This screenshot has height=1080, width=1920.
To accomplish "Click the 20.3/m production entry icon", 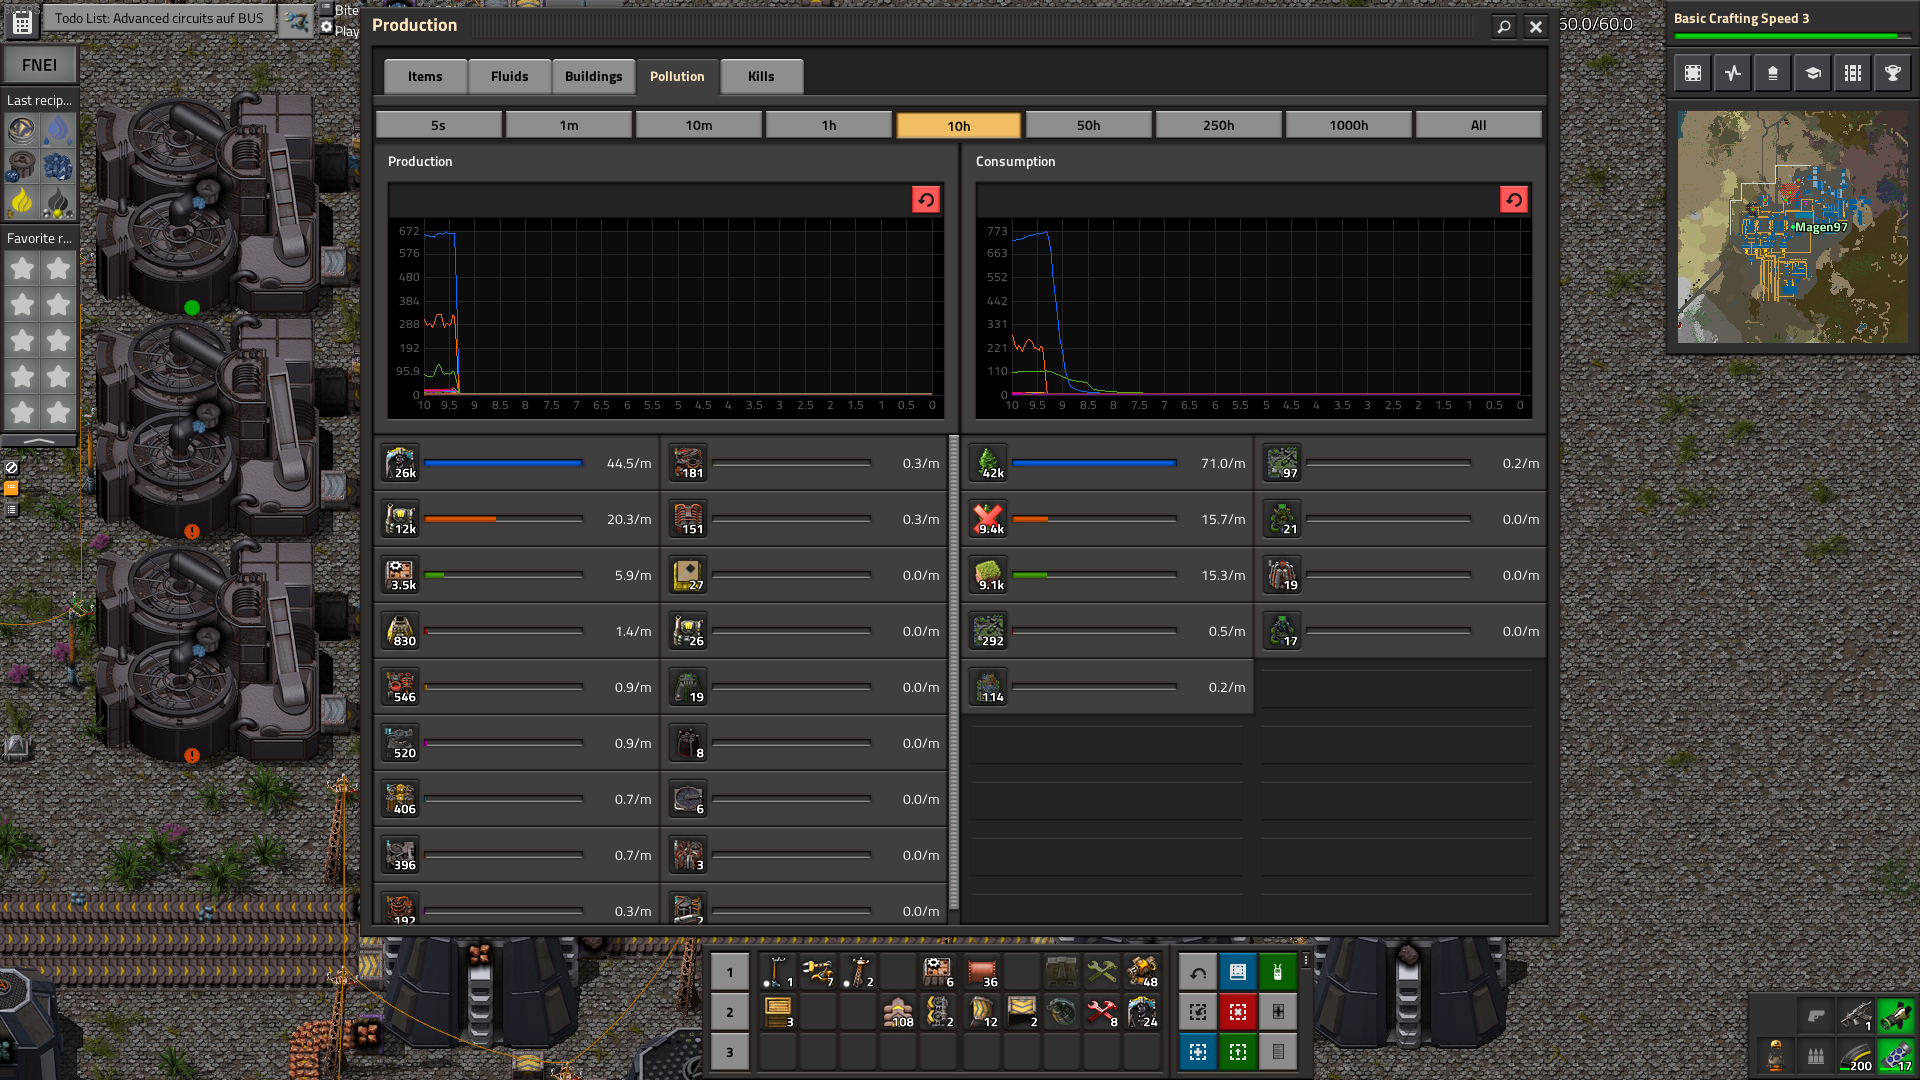I will click(401, 519).
